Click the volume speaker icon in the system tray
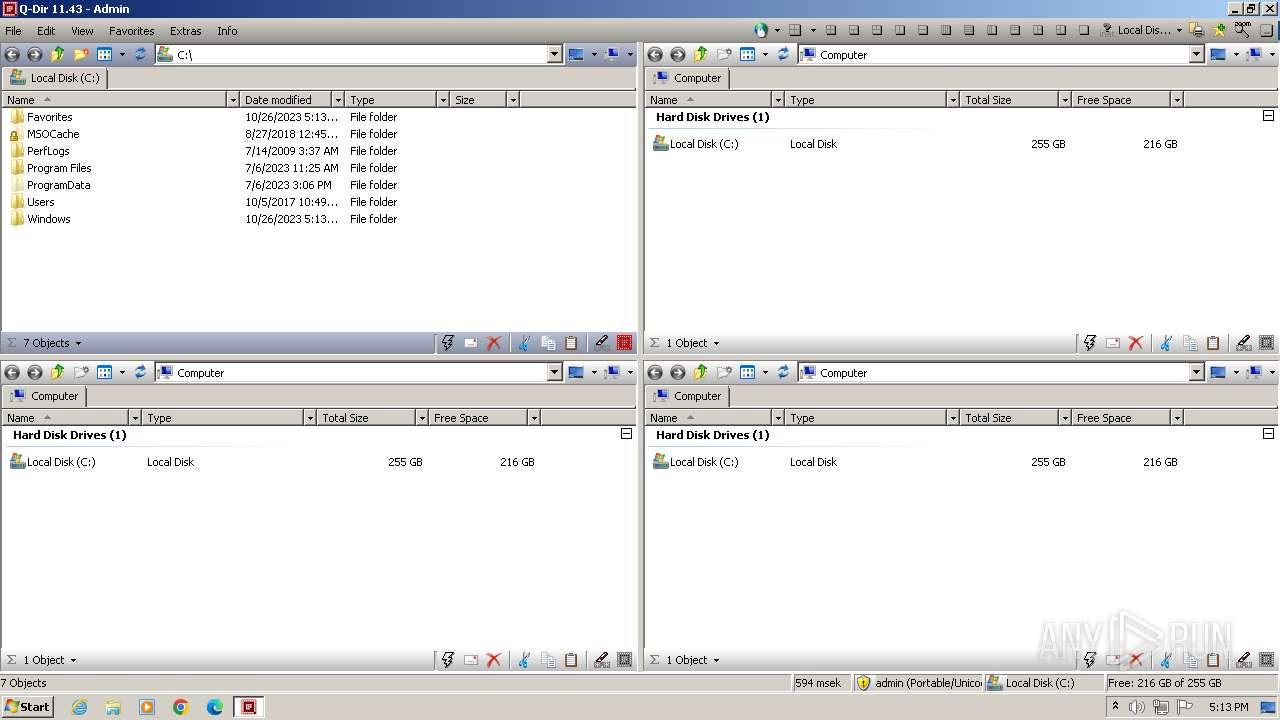The image size is (1280, 720). coord(1137,707)
